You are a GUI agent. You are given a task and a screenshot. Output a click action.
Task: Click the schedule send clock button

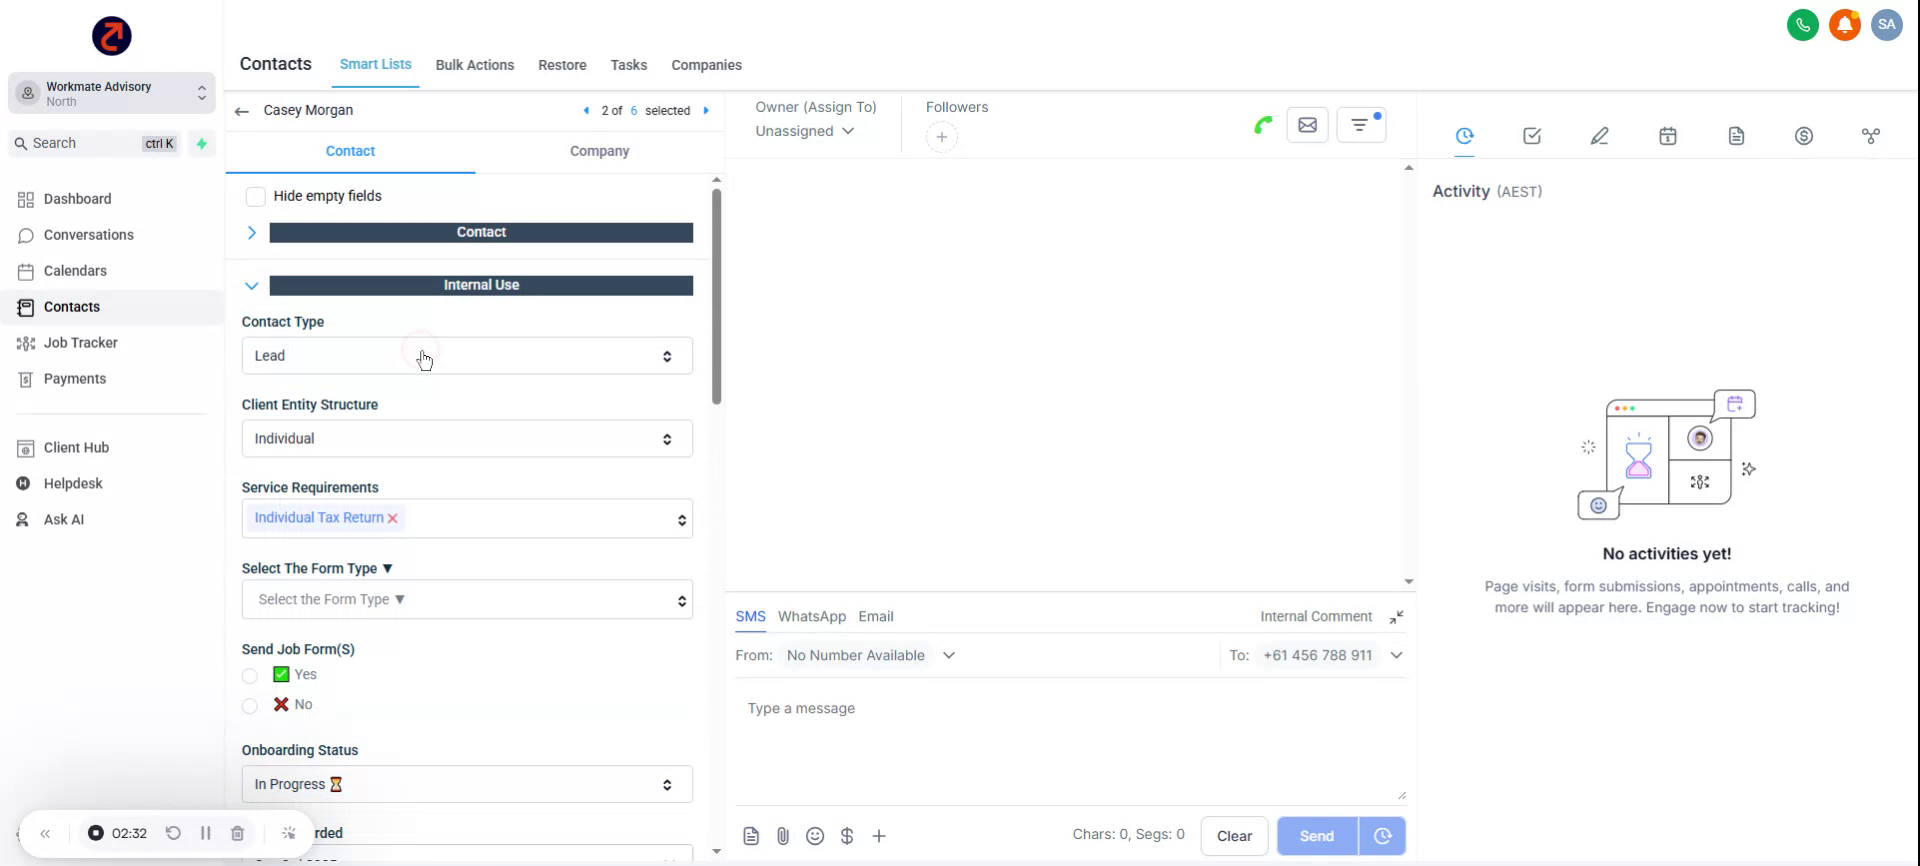[x=1382, y=836]
